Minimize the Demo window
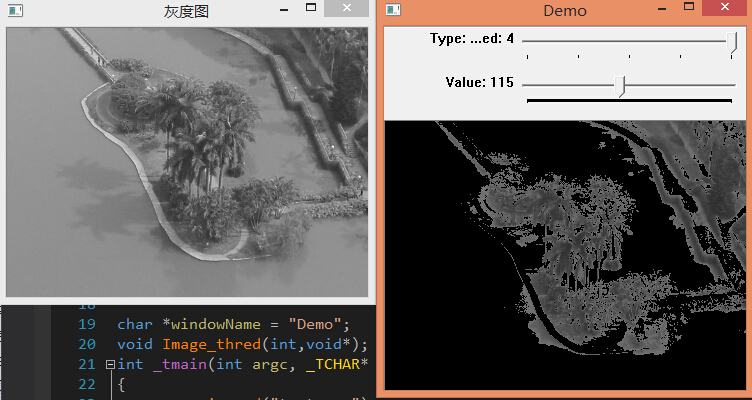This screenshot has height=400, width=752. pos(662,9)
